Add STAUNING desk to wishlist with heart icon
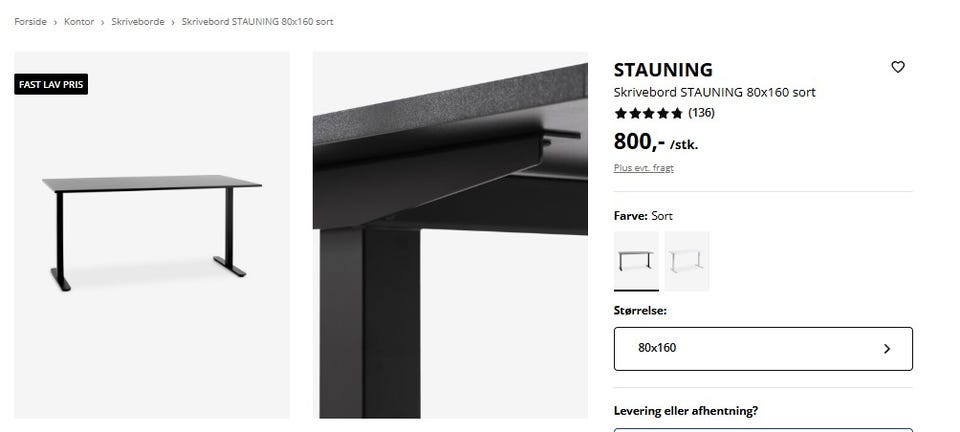Screen dimensions: 960x432 897,67
